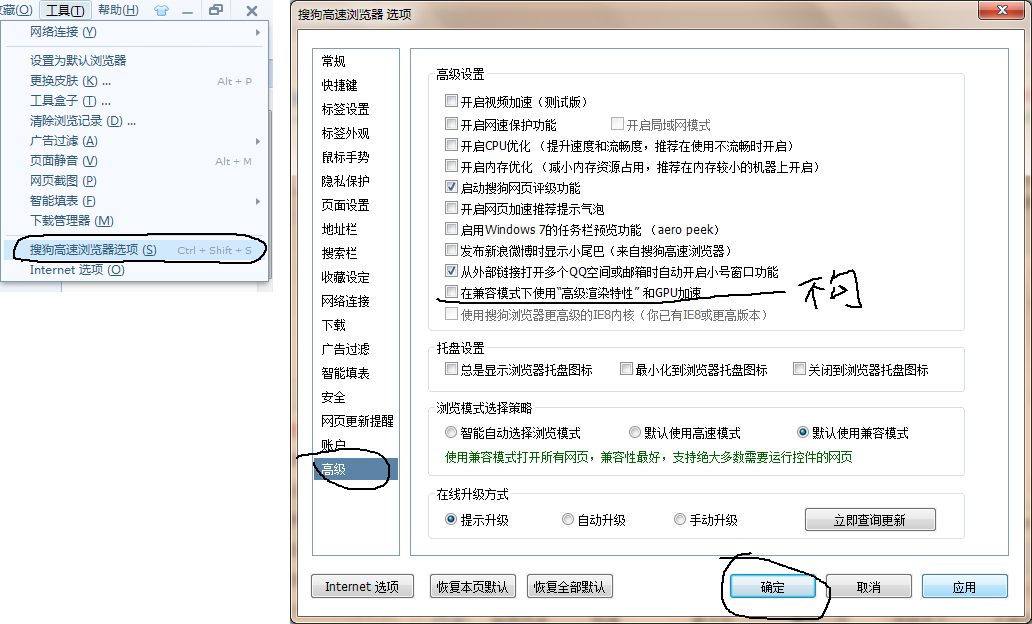Go to 页面设置 in sidebar
Viewport: 1032px width, 624px height.
coord(356,205)
